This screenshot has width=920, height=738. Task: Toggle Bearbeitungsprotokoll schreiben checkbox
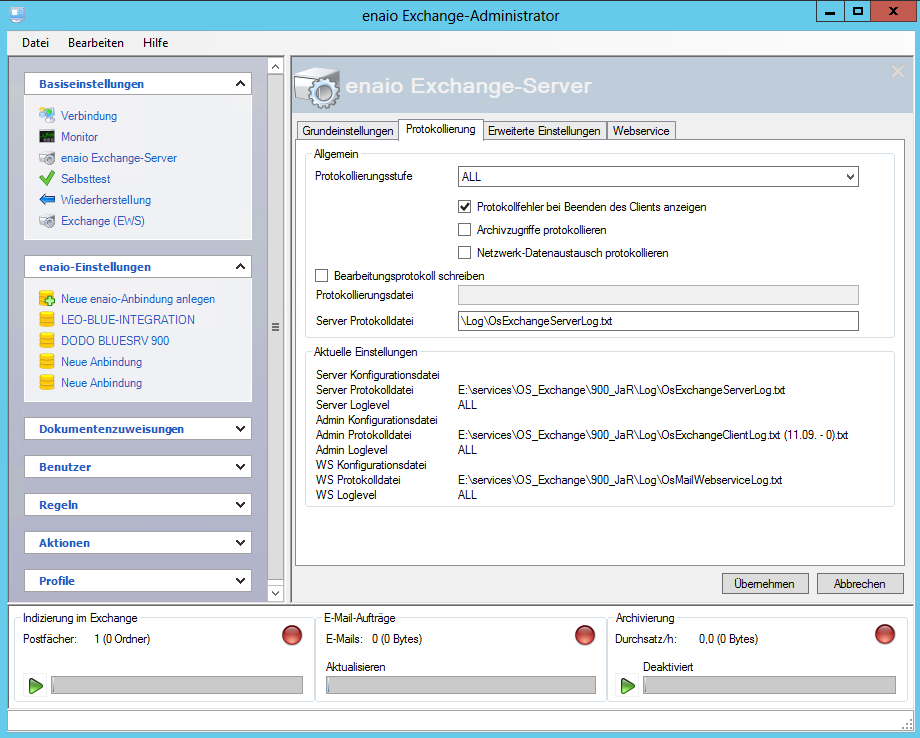322,275
